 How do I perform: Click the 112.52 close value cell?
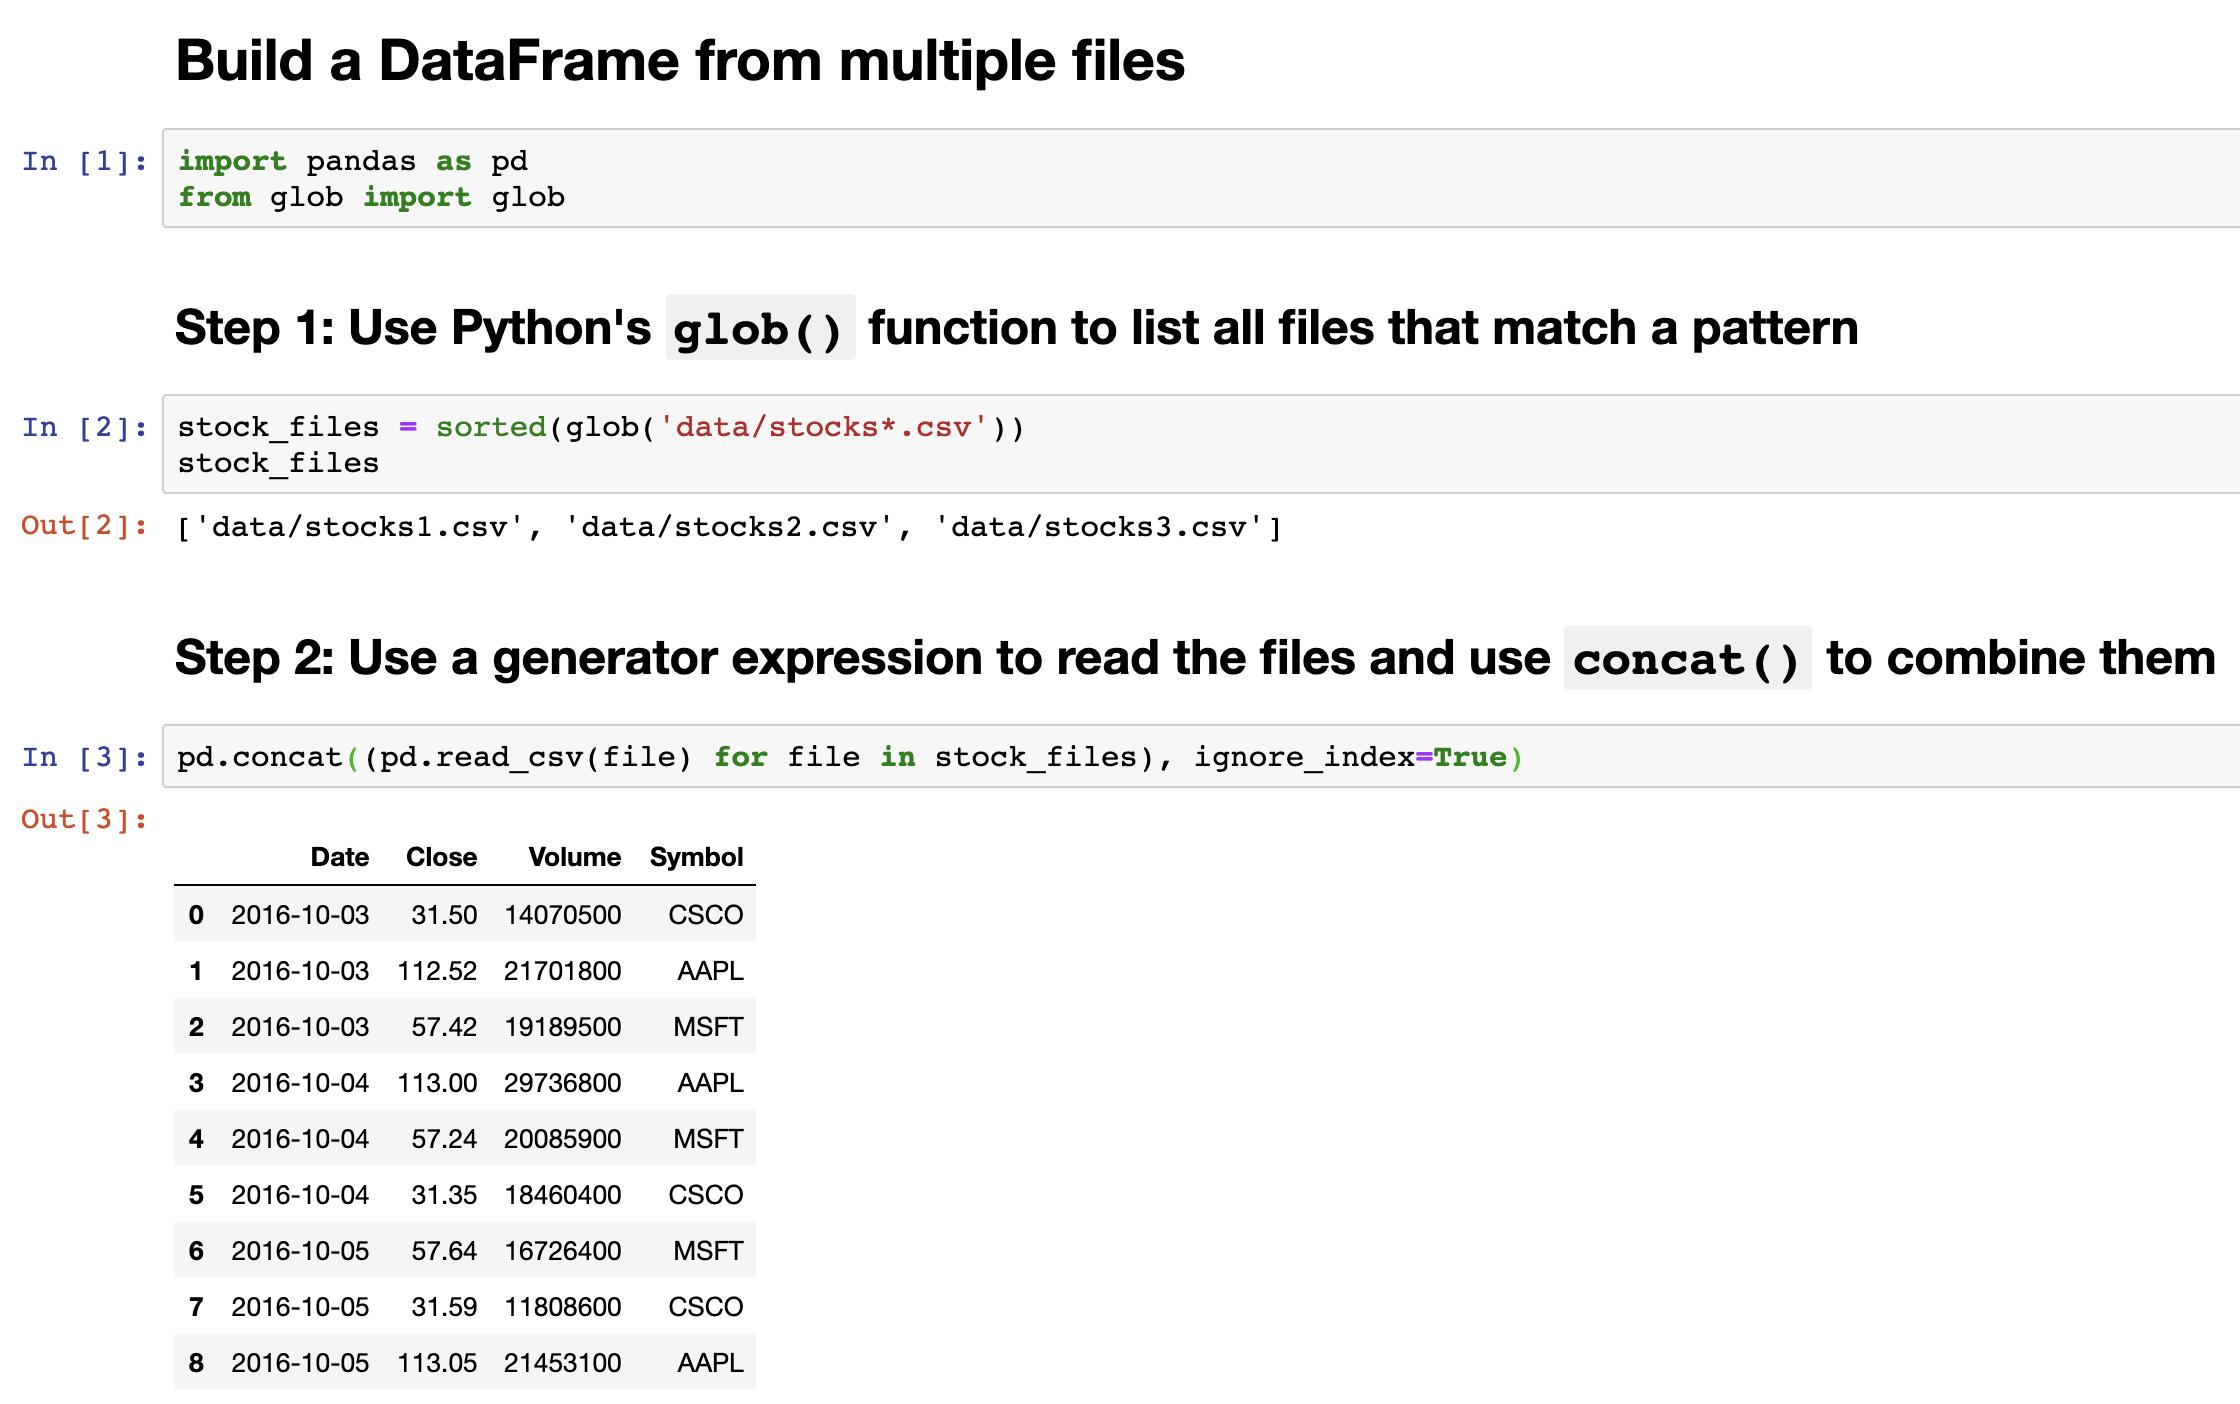coord(437,971)
